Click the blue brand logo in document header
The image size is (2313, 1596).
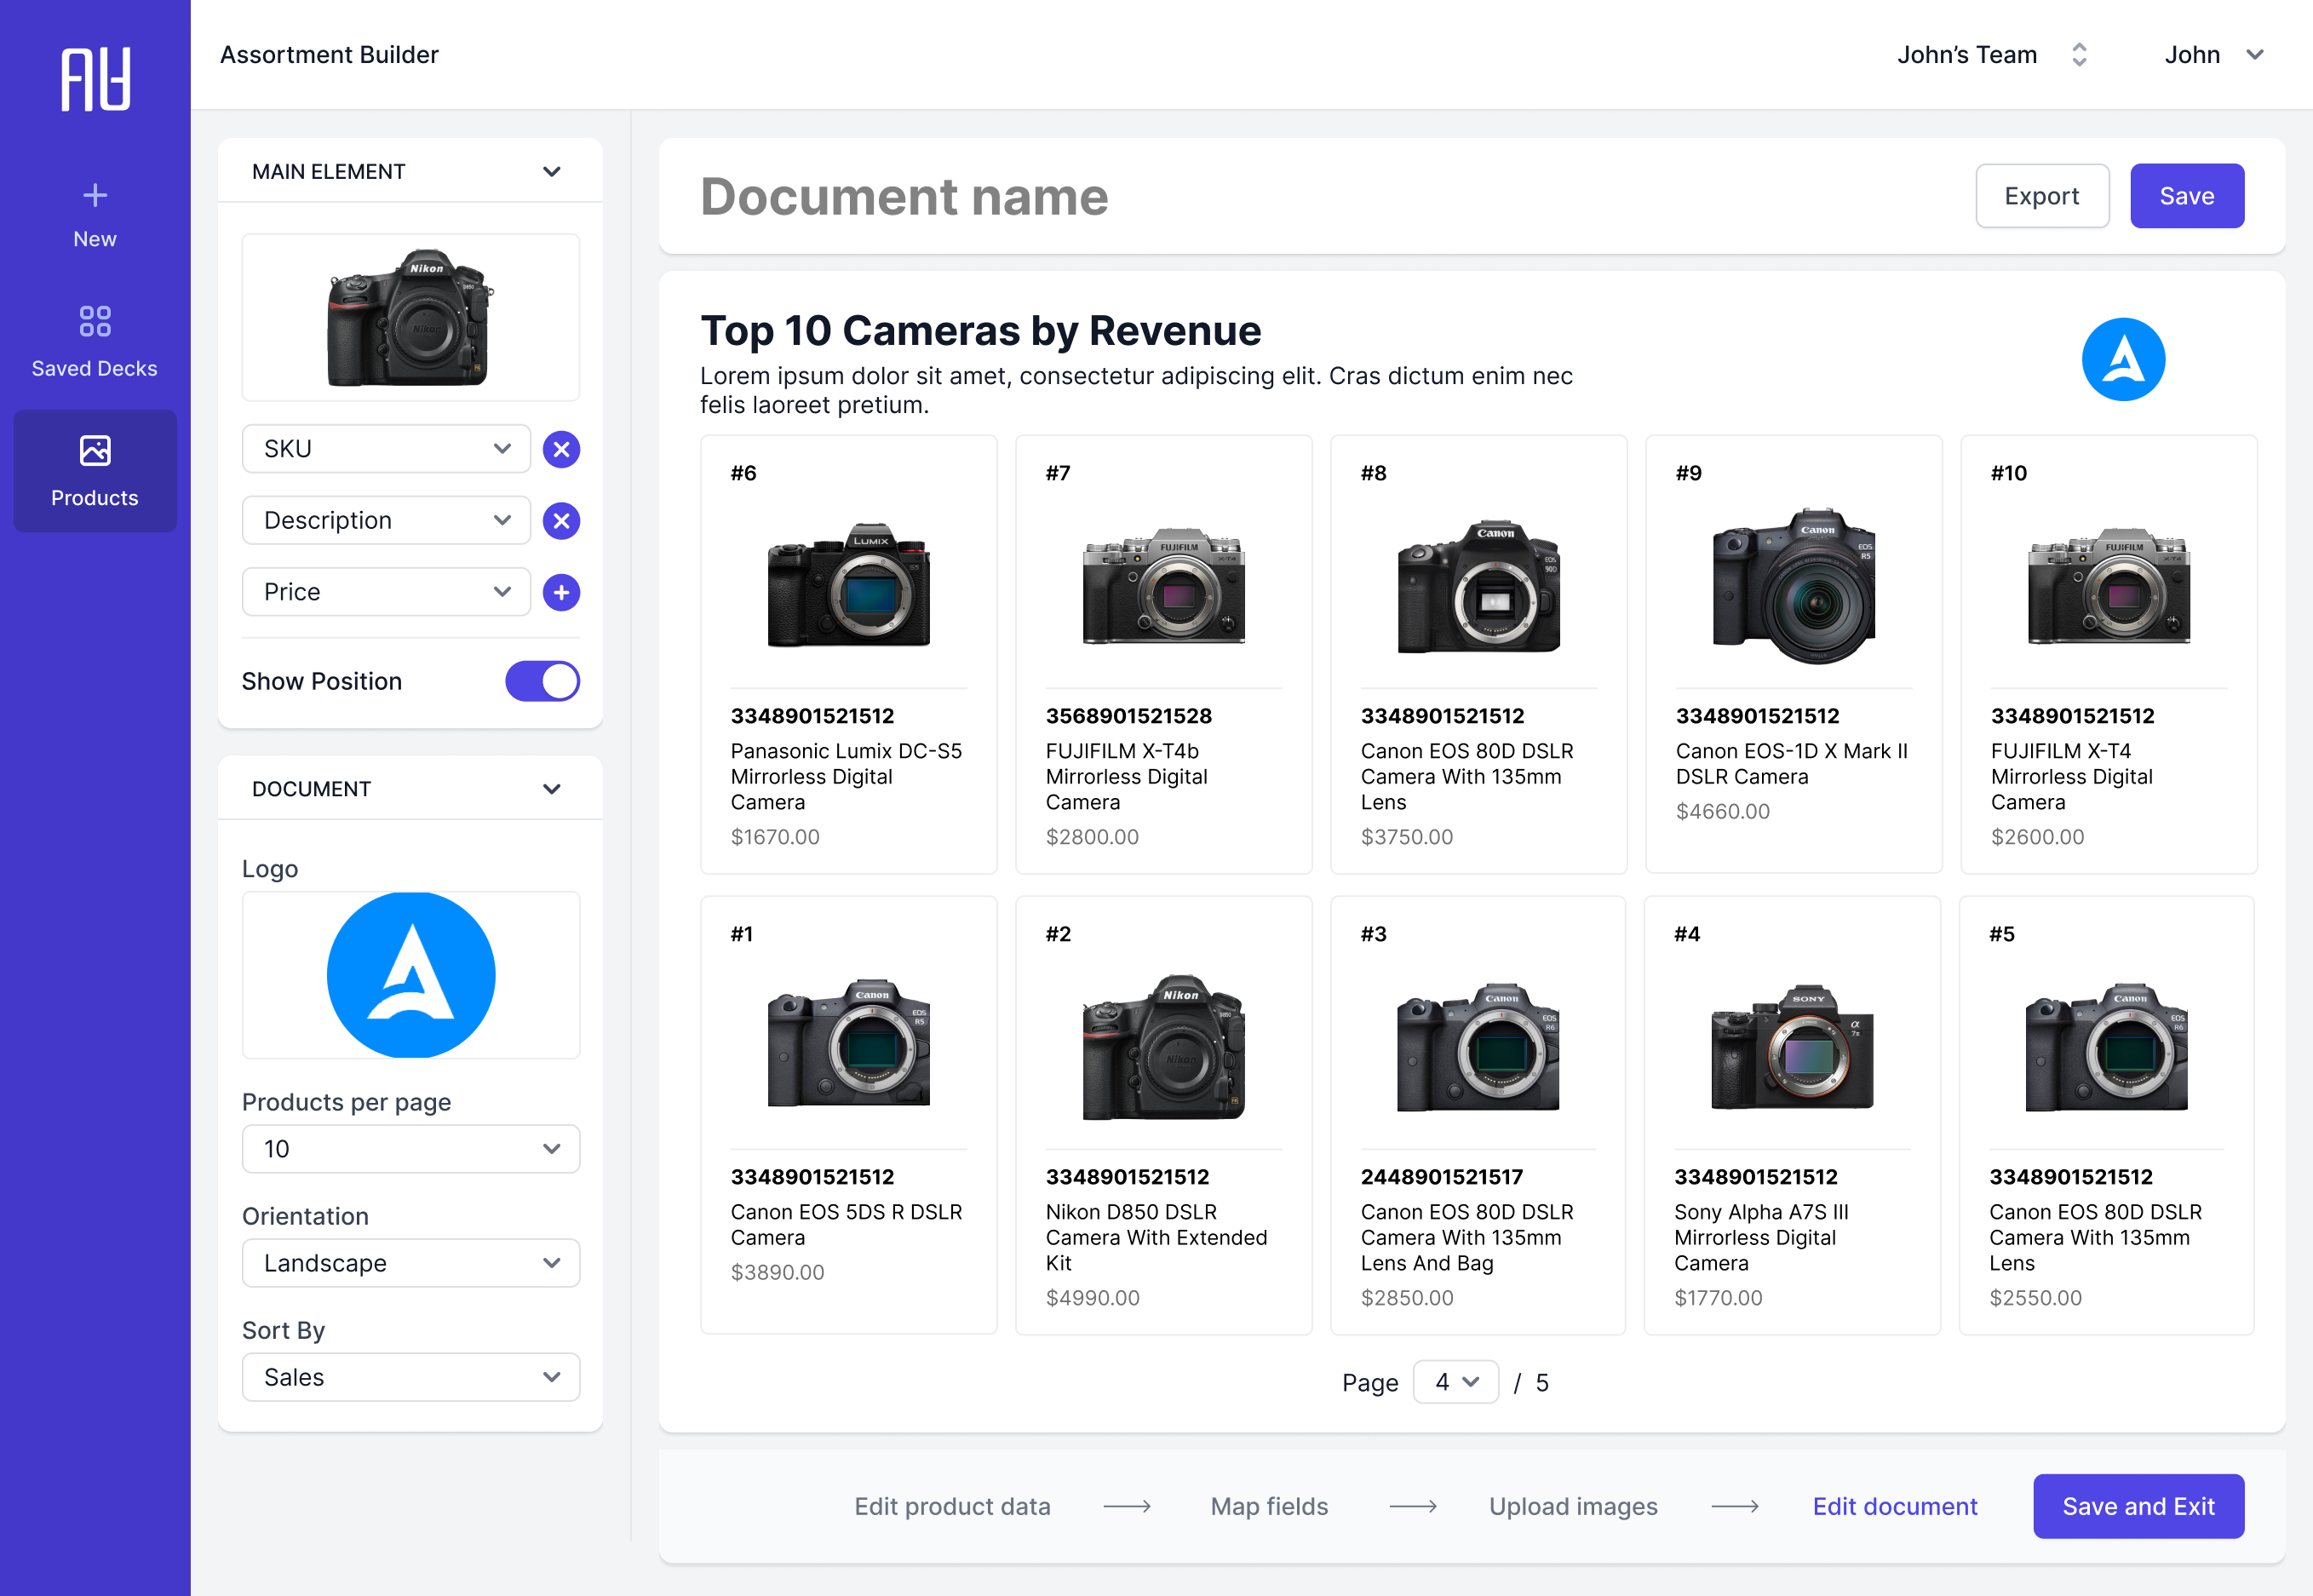pos(2124,359)
